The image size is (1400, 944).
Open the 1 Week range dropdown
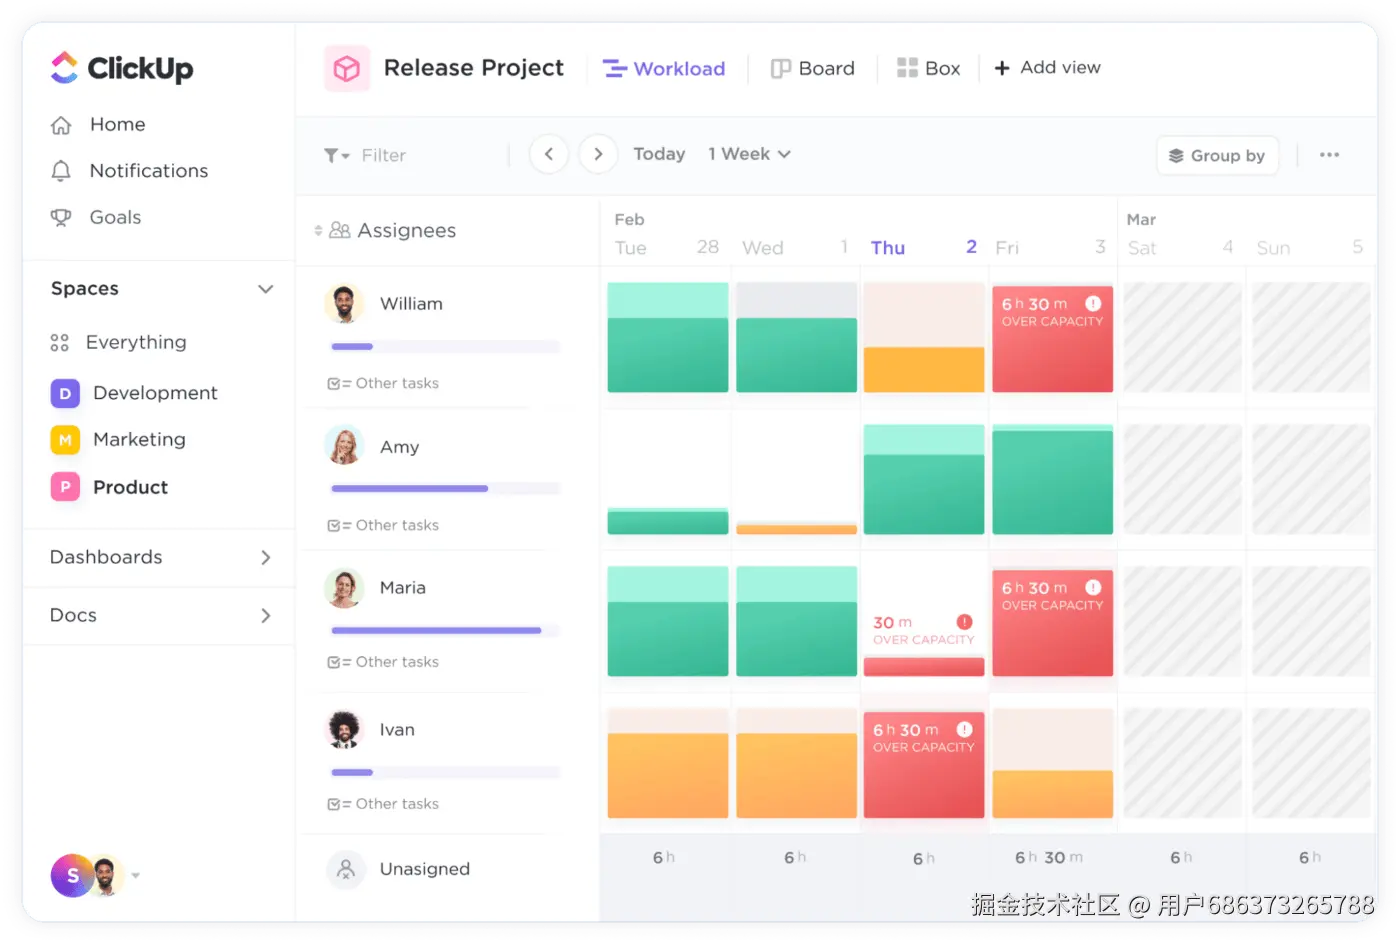[749, 154]
